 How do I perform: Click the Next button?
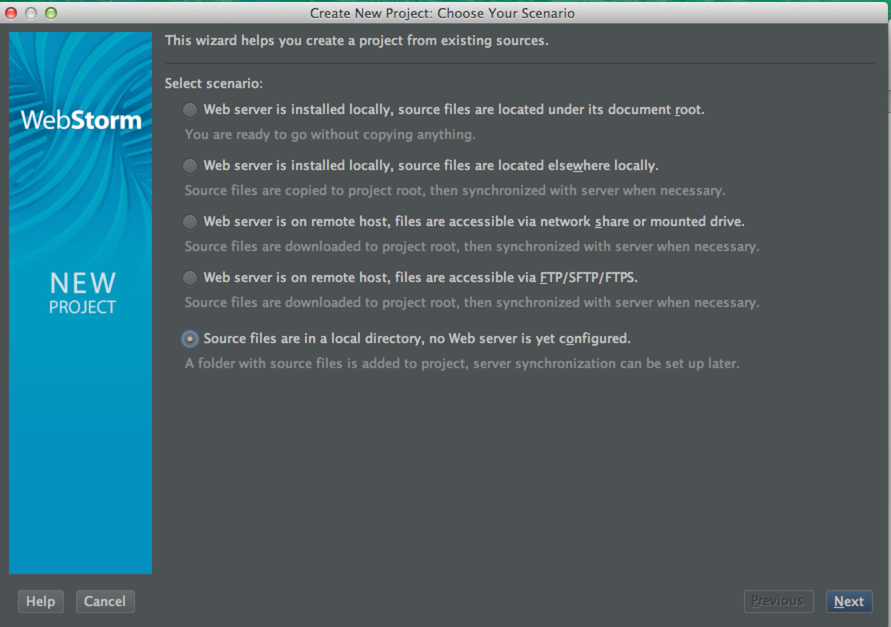tap(848, 601)
